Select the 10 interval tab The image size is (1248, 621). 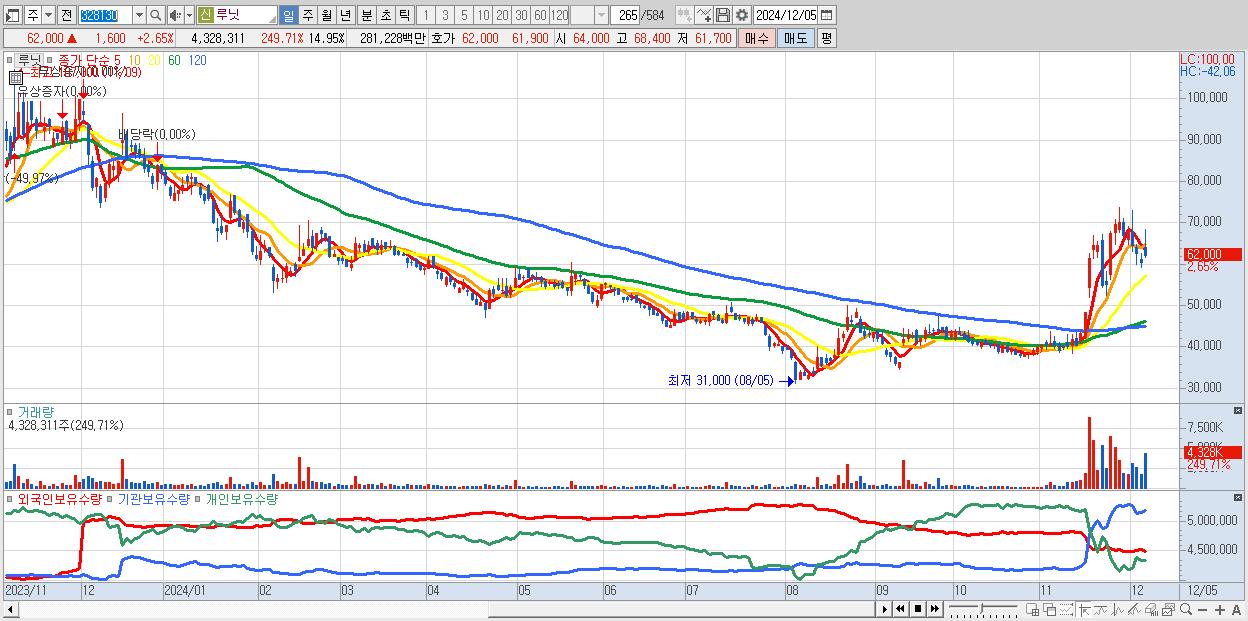click(x=483, y=15)
